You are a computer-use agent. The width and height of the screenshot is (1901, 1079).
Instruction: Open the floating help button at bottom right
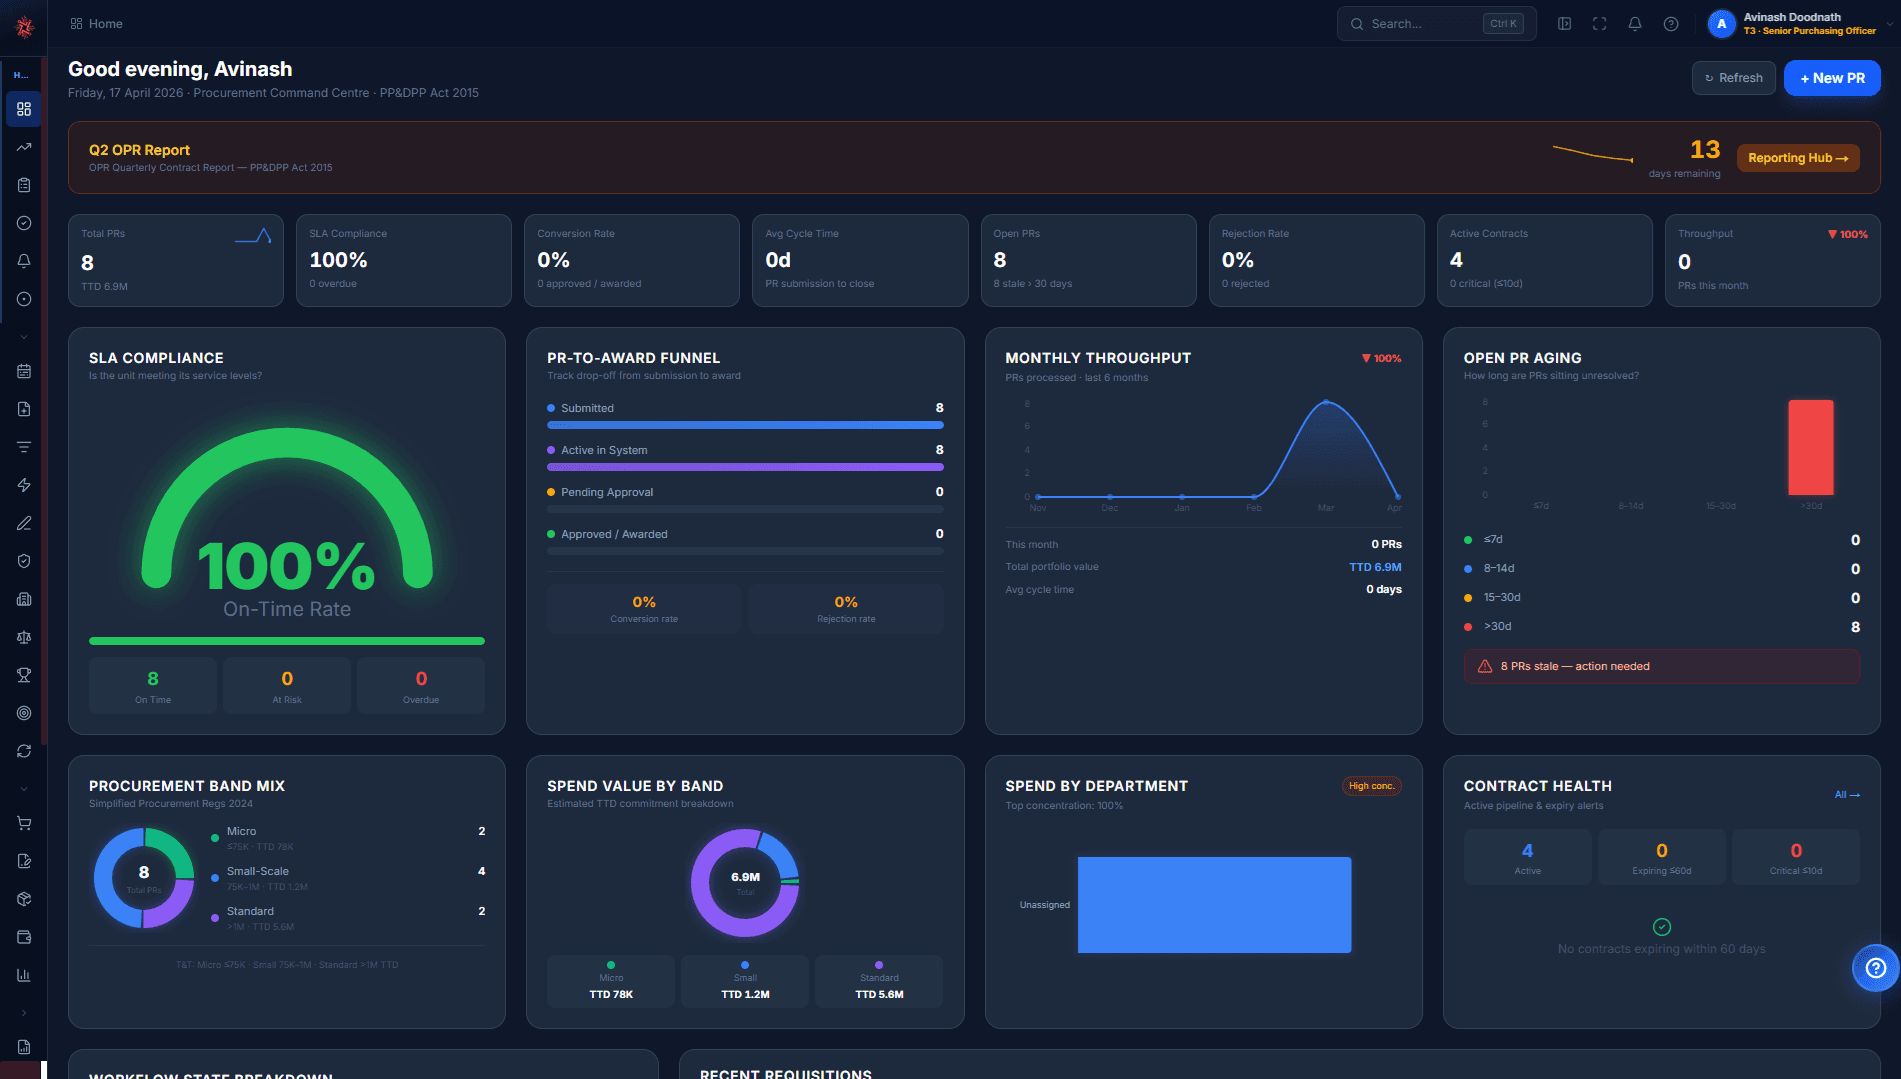[1876, 968]
